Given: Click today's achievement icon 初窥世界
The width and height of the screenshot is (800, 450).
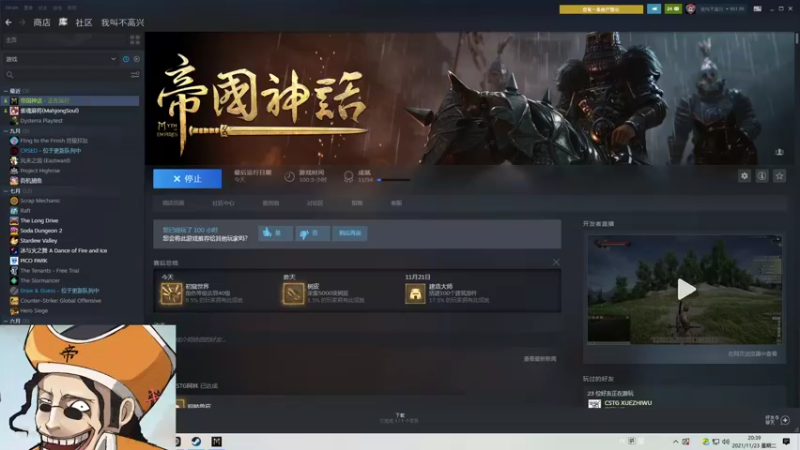Looking at the screenshot, I should point(171,293).
